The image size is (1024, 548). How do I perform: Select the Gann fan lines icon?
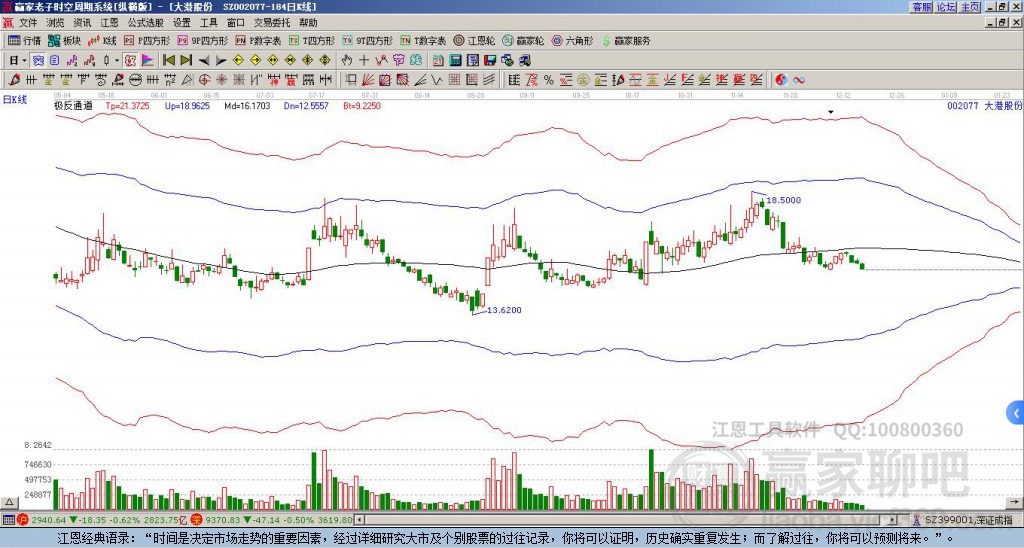[367, 80]
